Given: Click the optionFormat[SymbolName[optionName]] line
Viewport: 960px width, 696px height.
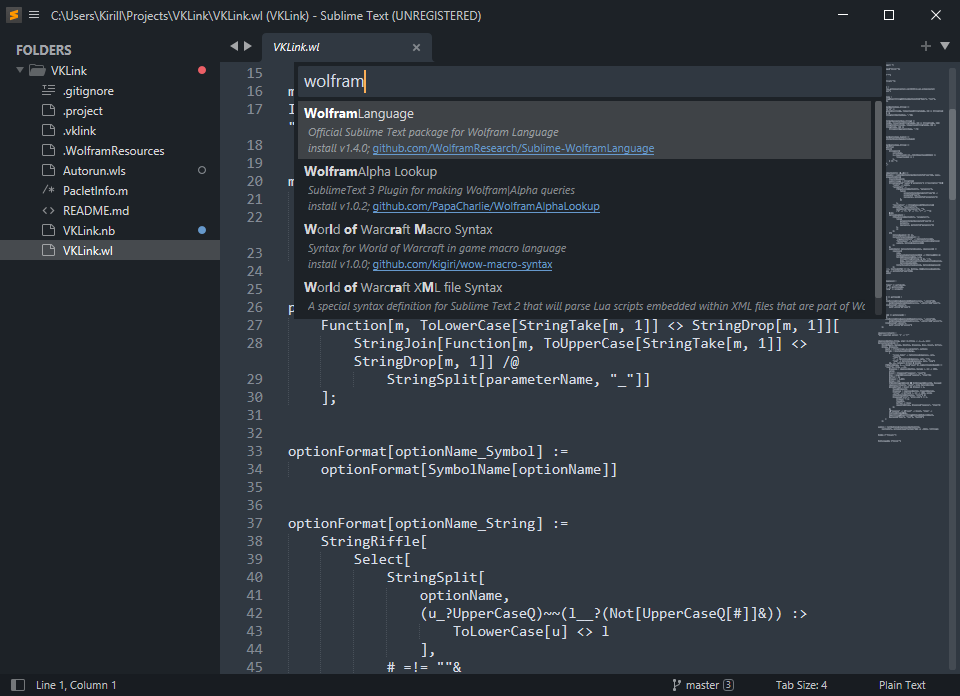Looking at the screenshot, I should tap(469, 470).
